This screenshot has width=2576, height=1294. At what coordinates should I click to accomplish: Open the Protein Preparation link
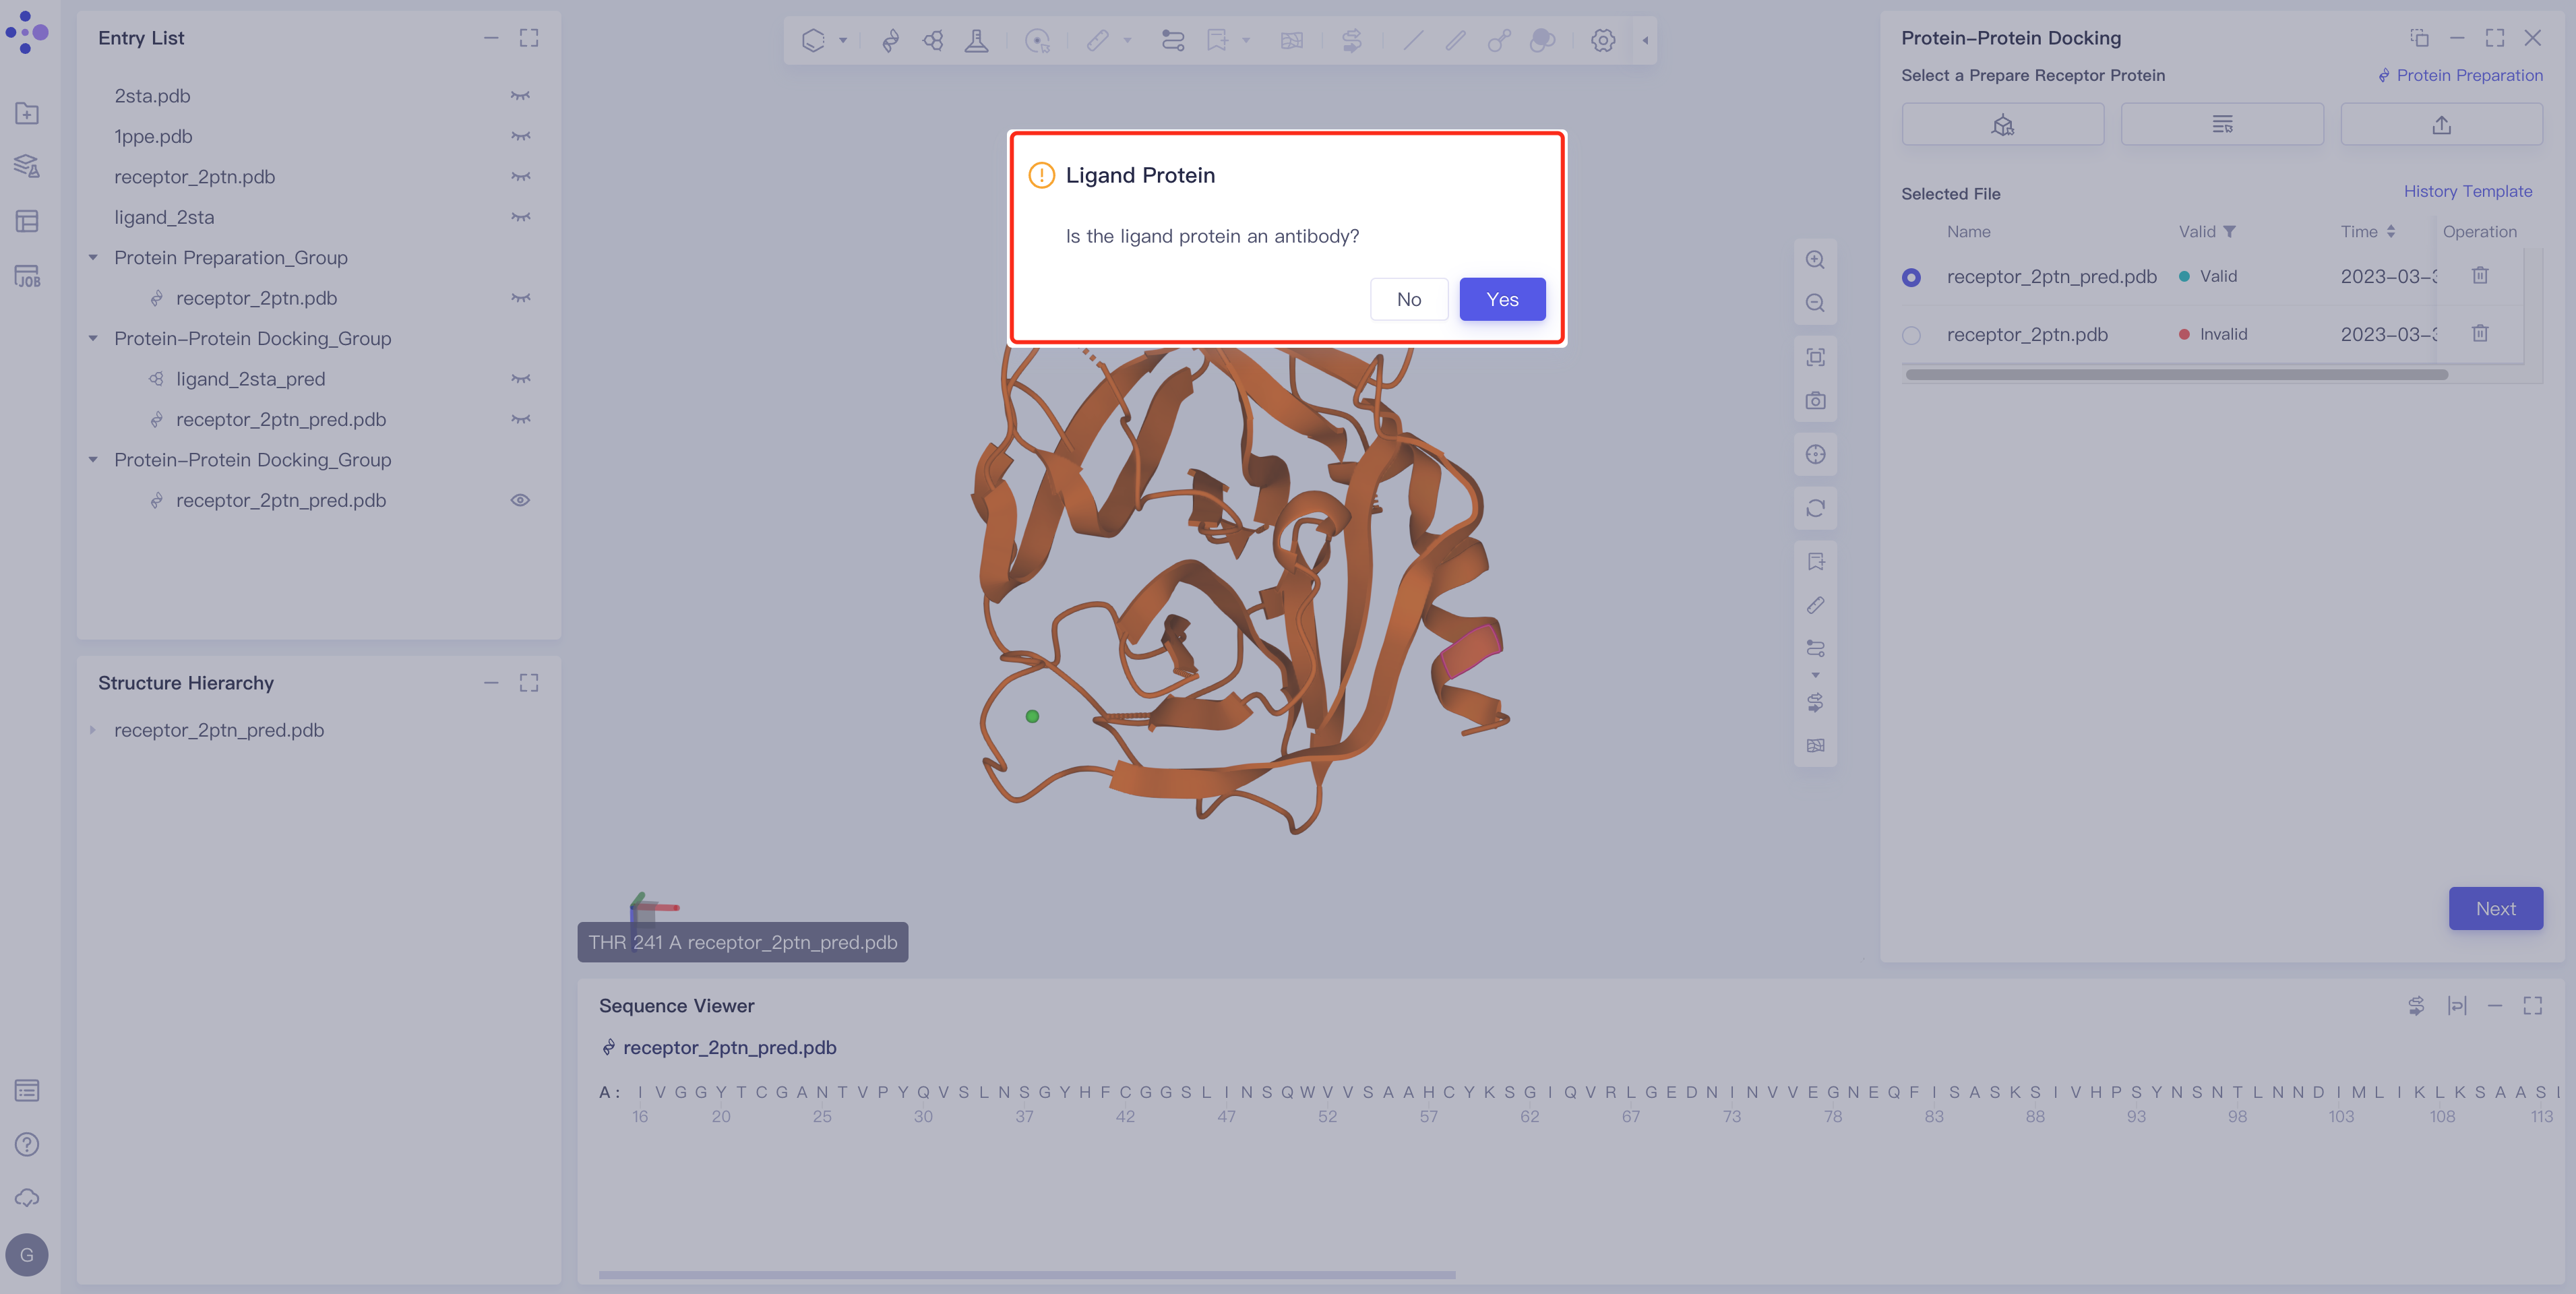[2459, 75]
